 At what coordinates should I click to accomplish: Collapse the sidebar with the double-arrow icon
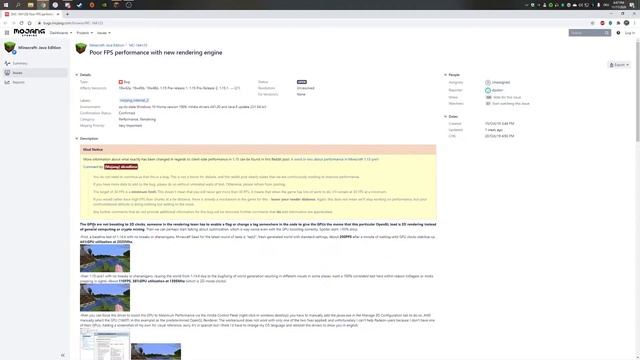(x=62, y=355)
